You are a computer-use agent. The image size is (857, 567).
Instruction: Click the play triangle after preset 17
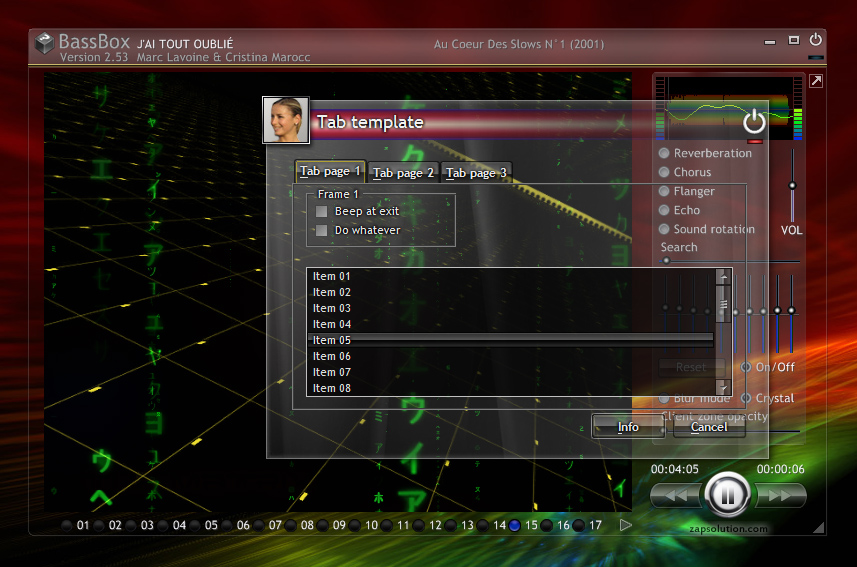coord(626,525)
